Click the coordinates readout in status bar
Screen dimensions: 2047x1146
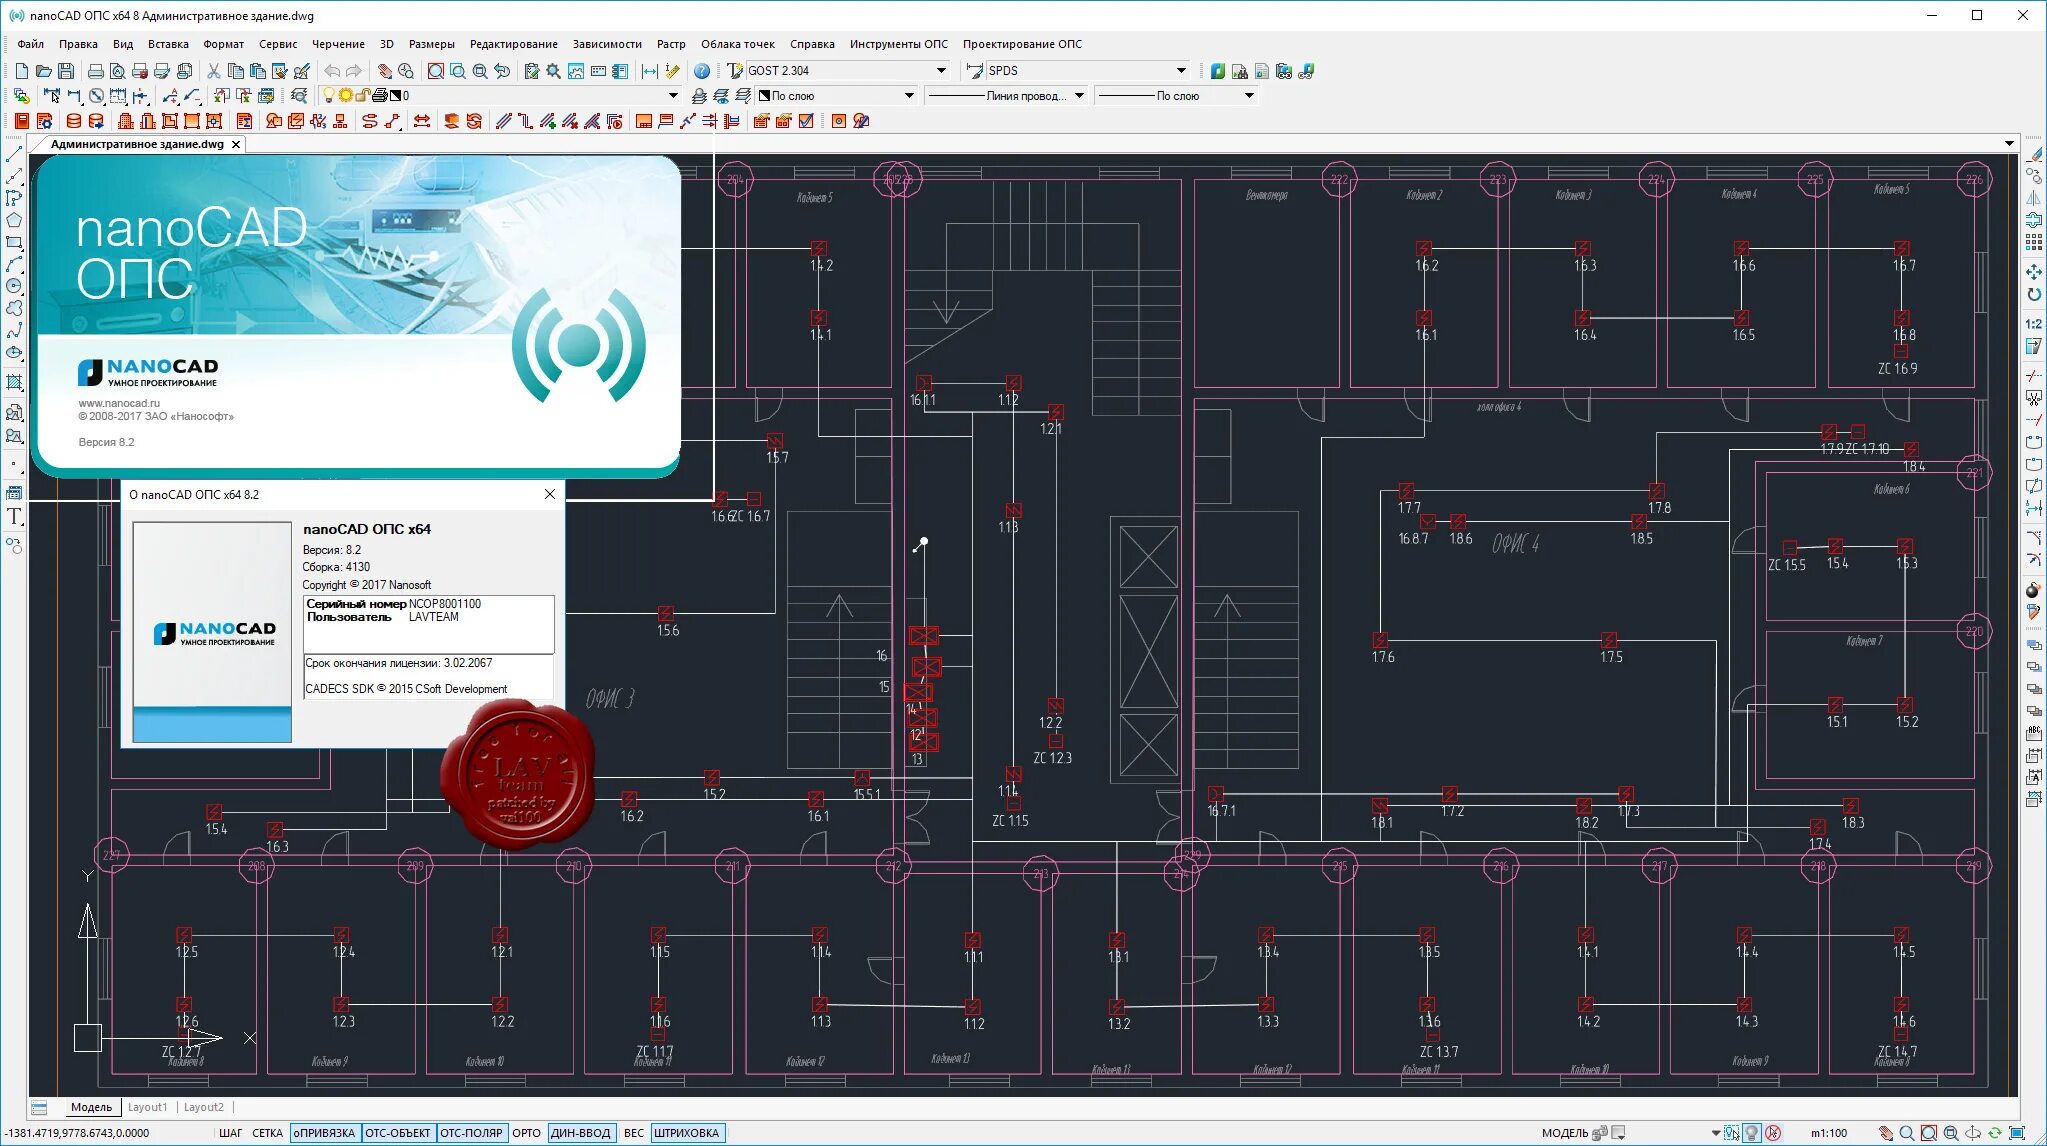point(78,1133)
